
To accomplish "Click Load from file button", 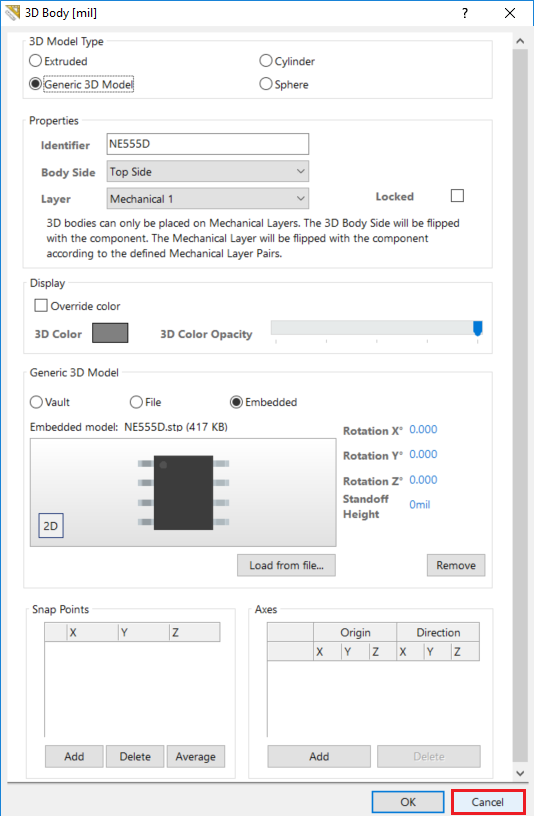I will (286, 565).
